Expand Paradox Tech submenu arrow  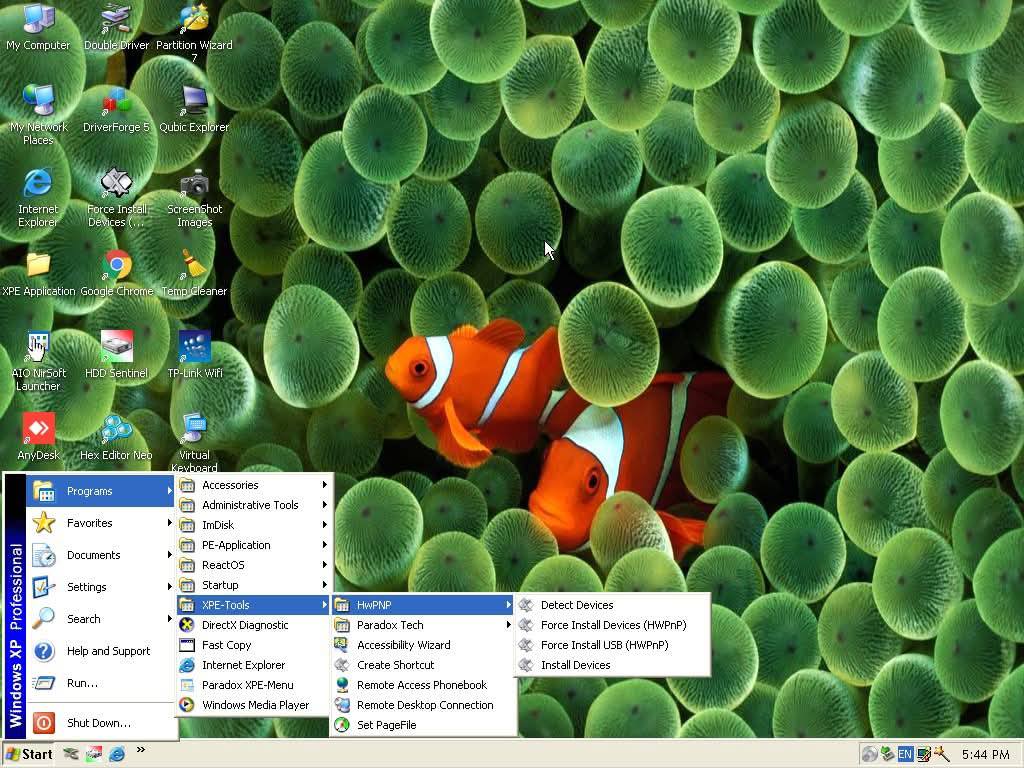point(508,625)
